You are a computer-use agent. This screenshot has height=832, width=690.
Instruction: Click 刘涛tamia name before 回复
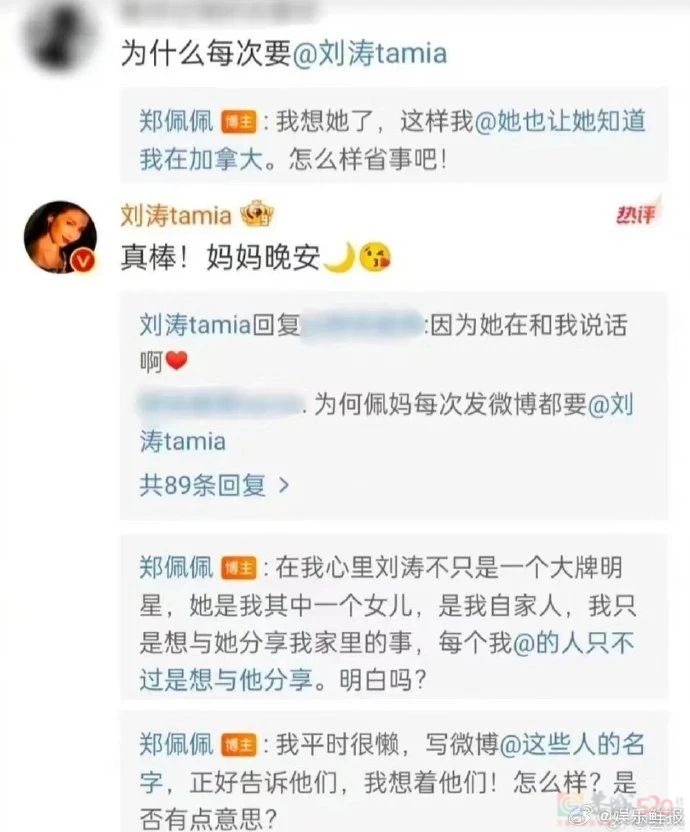pyautogui.click(x=195, y=325)
